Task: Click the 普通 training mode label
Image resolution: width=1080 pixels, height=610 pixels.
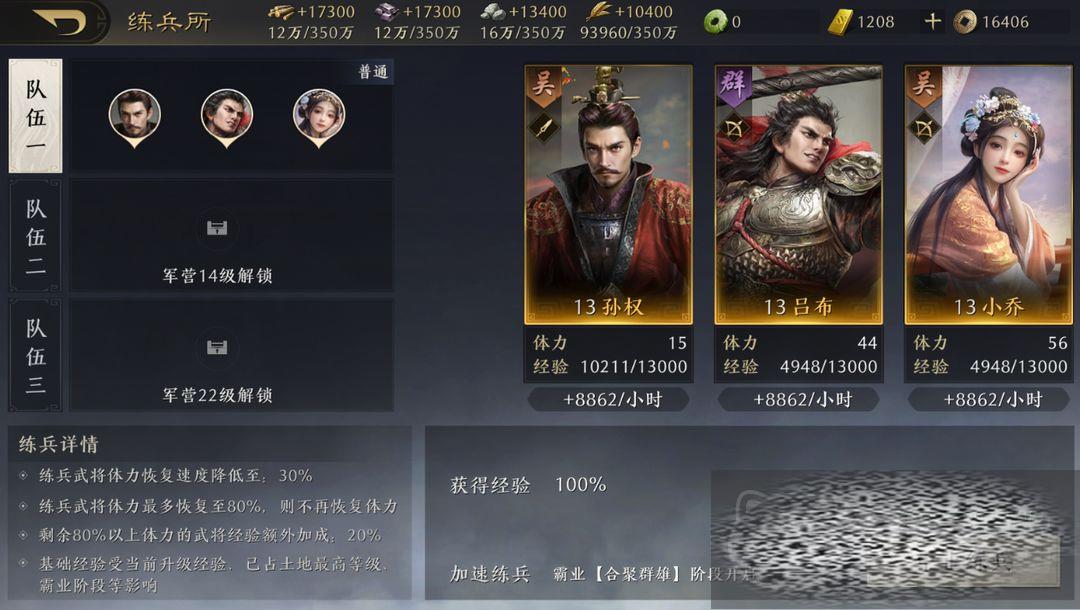Action: tap(373, 72)
